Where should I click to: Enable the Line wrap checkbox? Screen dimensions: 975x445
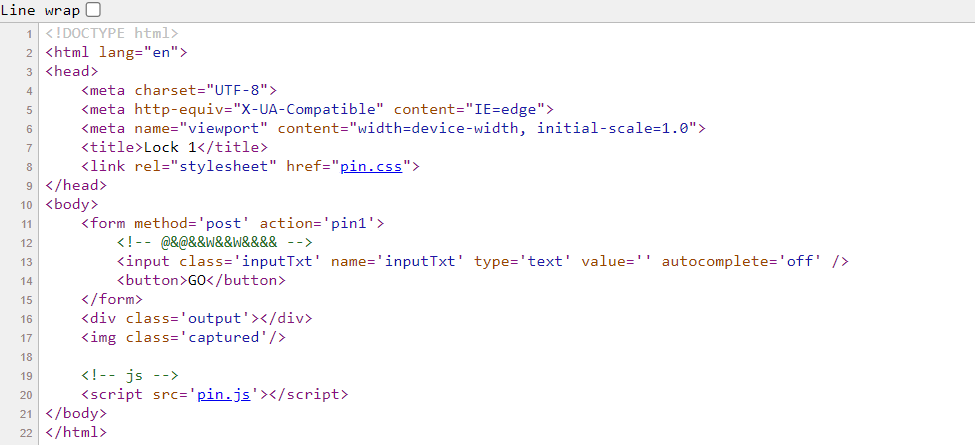coord(93,10)
